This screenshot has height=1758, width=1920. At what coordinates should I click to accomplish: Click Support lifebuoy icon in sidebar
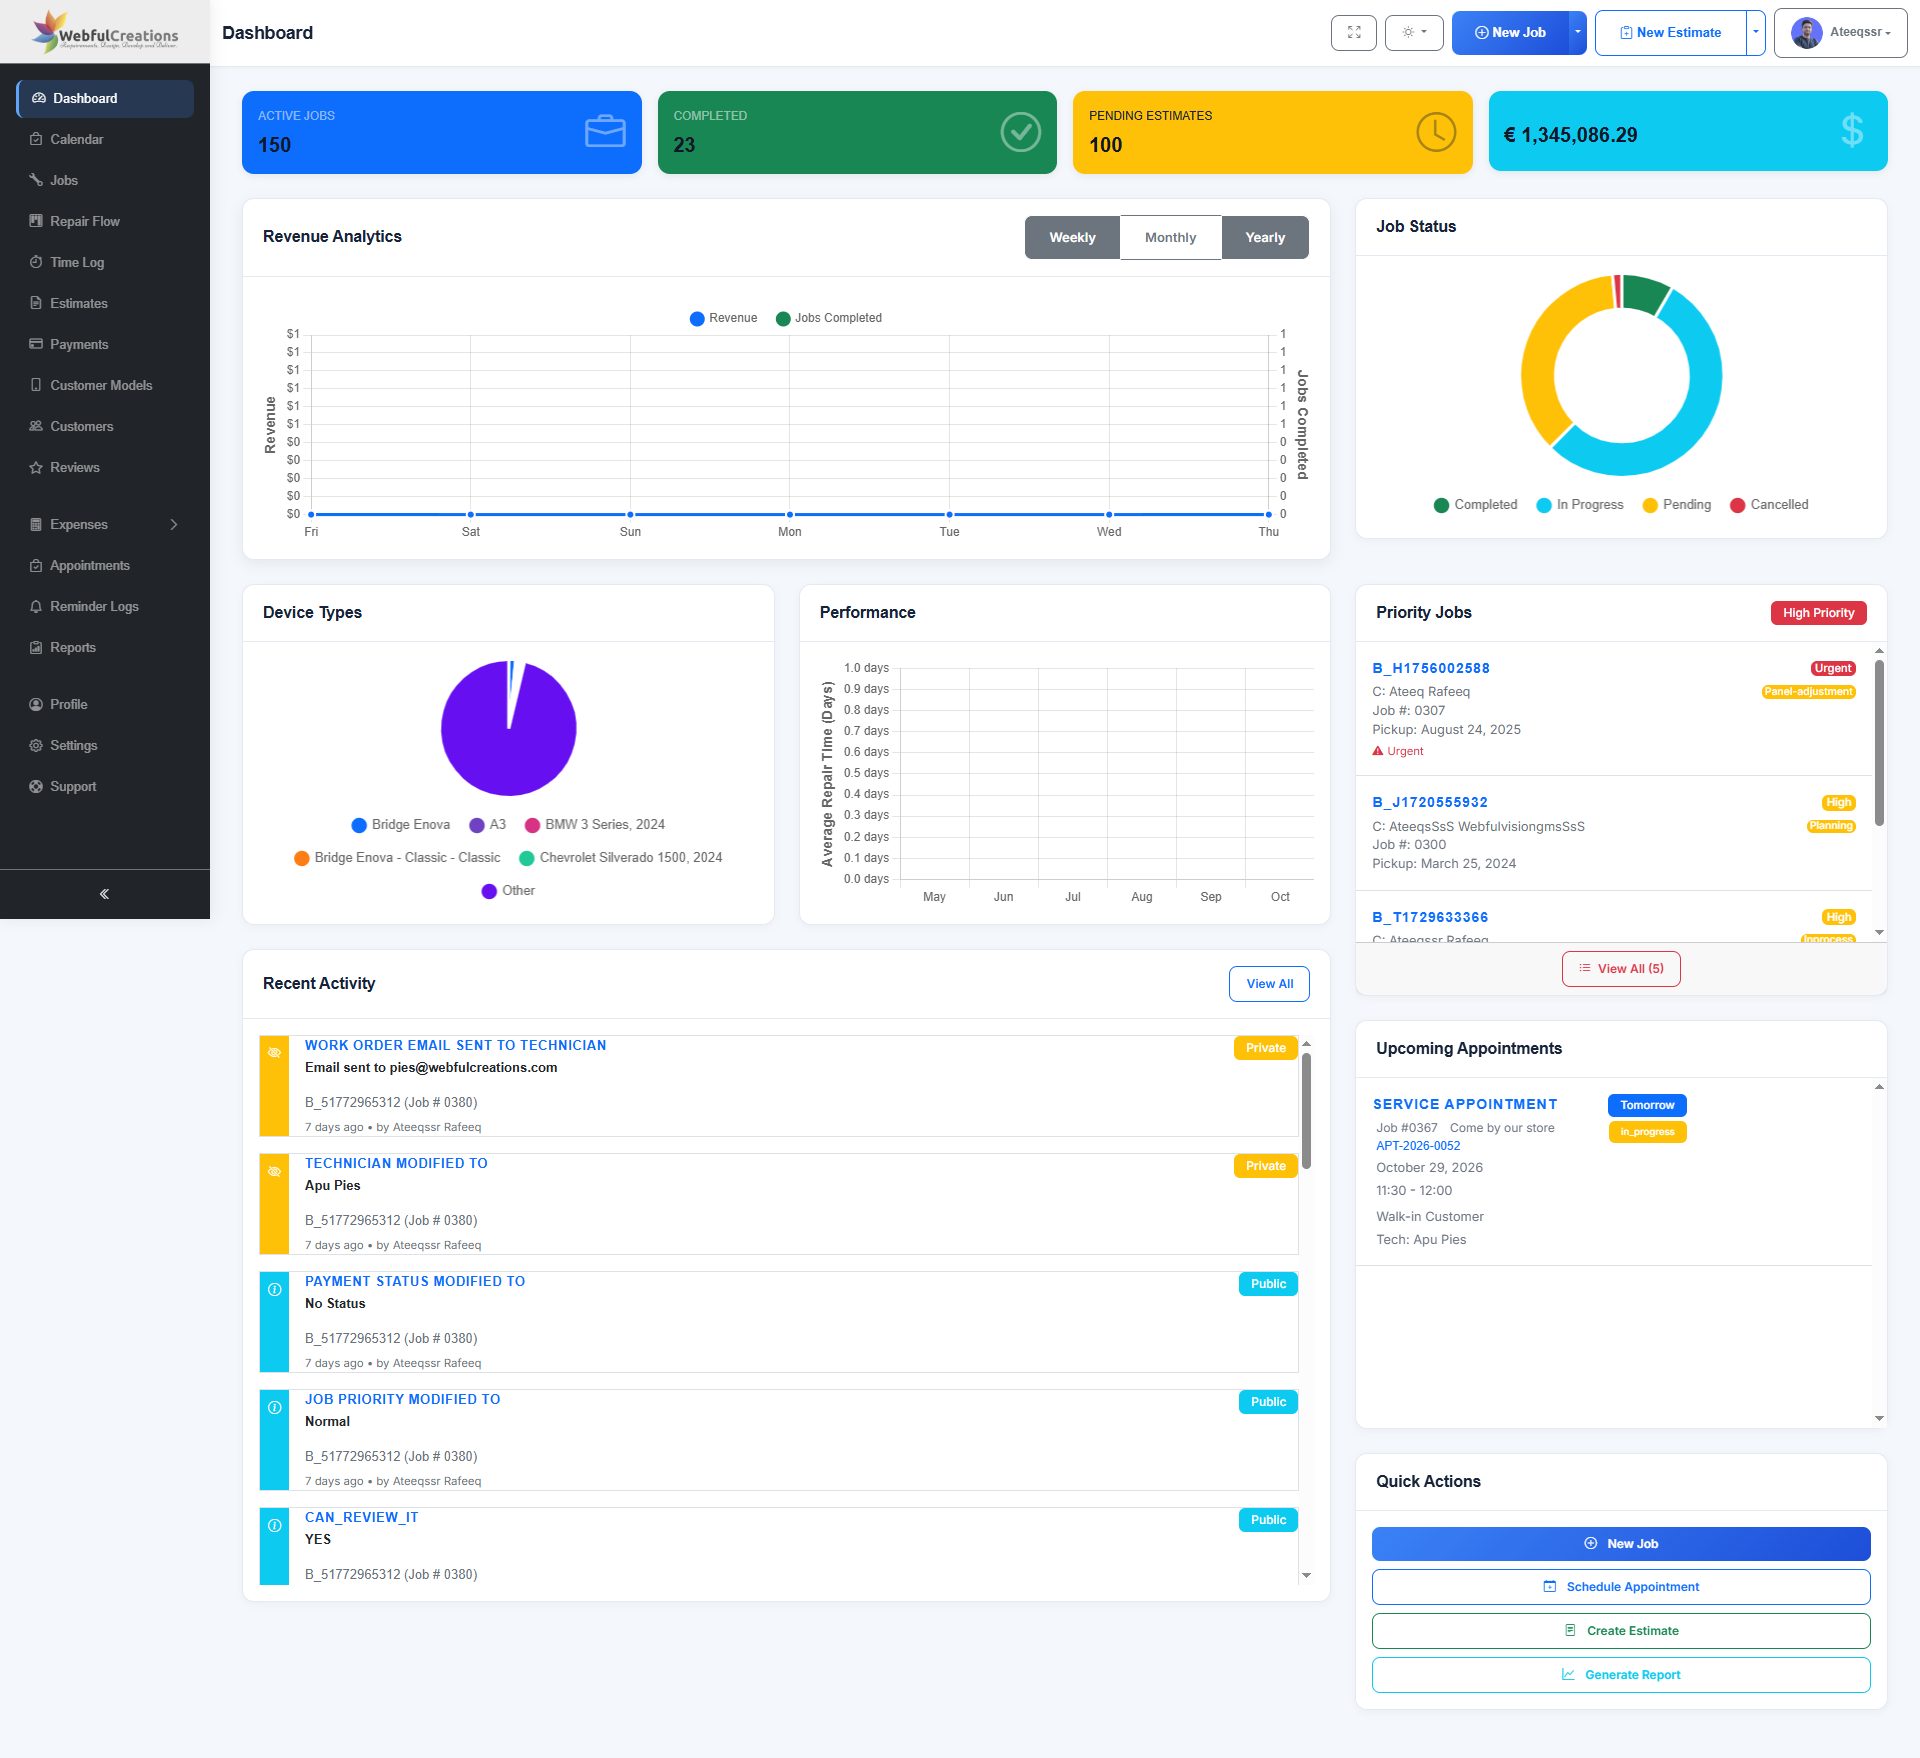click(x=36, y=787)
